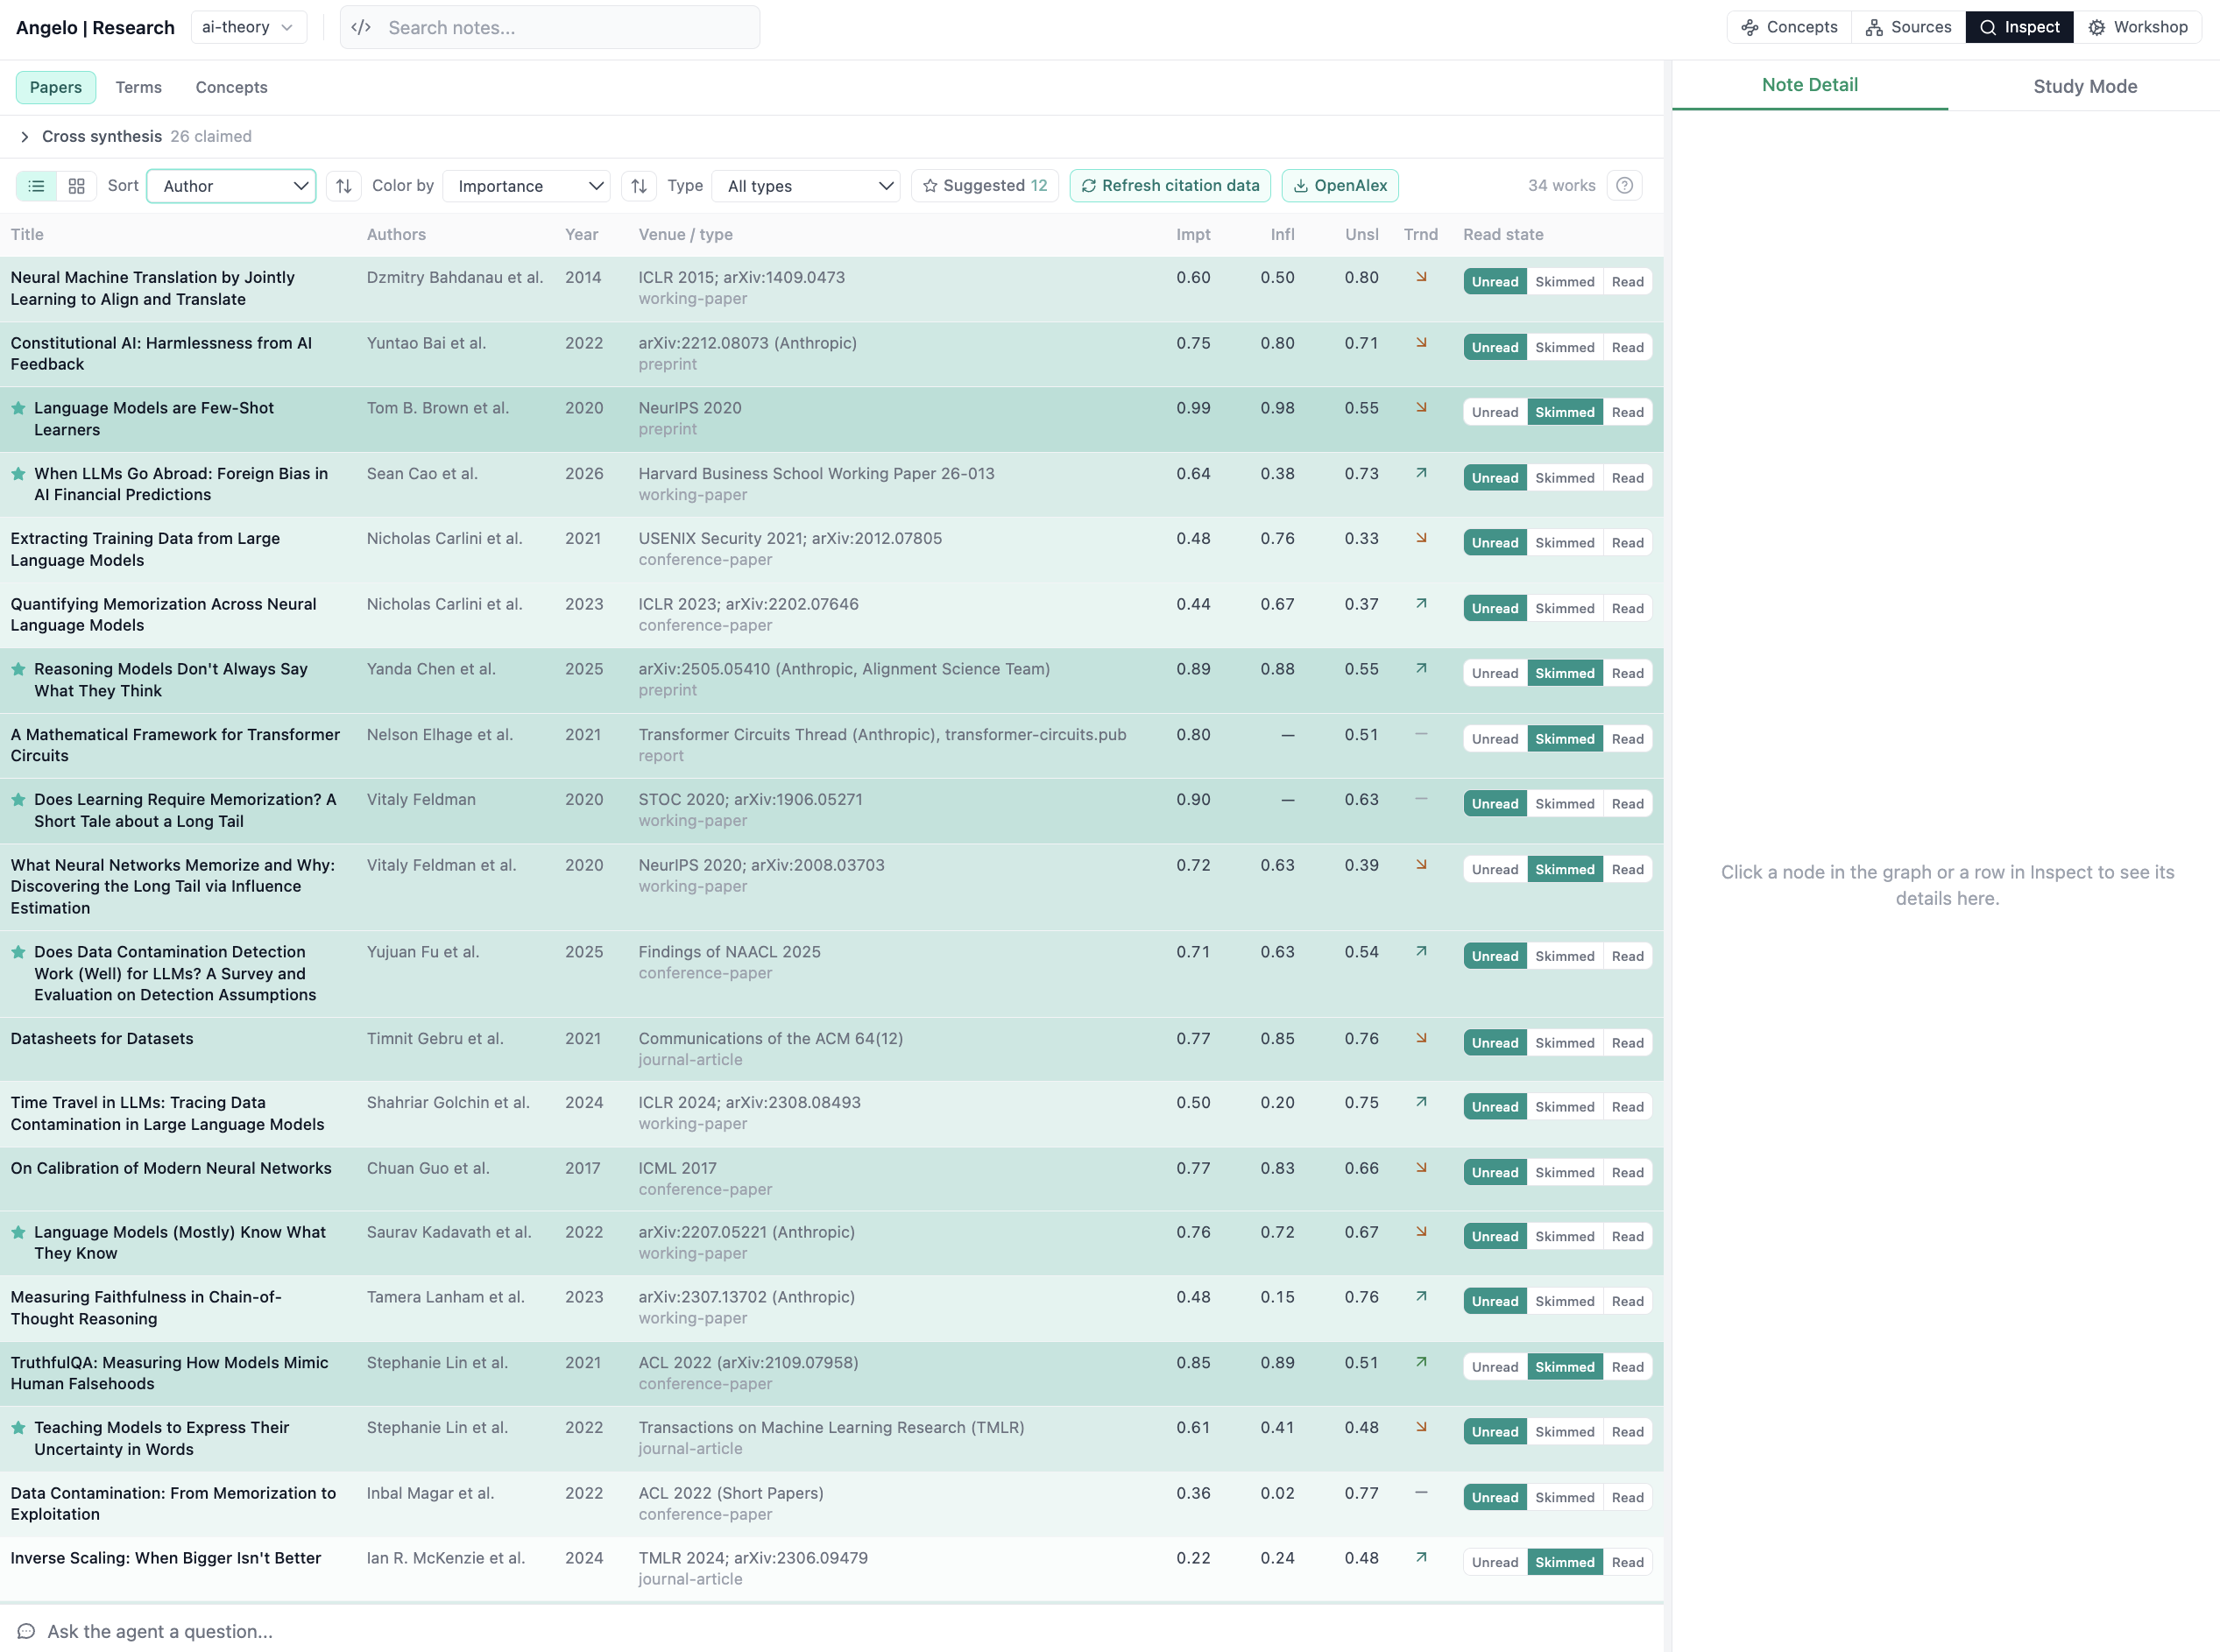Click chat bubble icon in agent question bar
This screenshot has height=1652, width=2220.
(27, 1631)
